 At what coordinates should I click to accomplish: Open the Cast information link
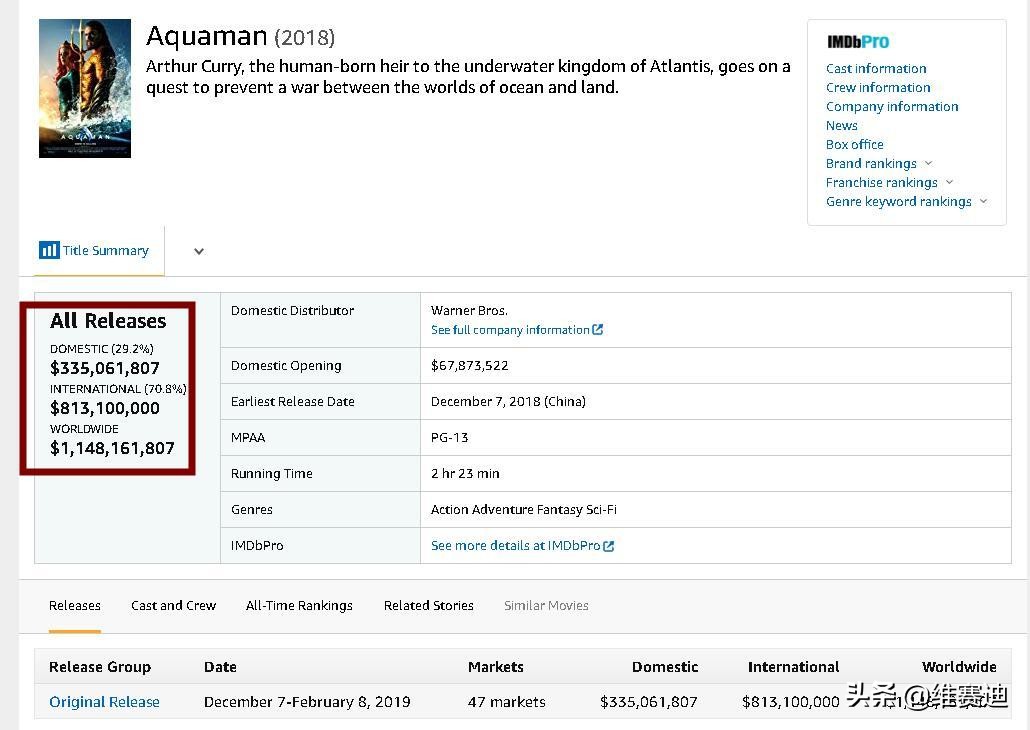[876, 69]
